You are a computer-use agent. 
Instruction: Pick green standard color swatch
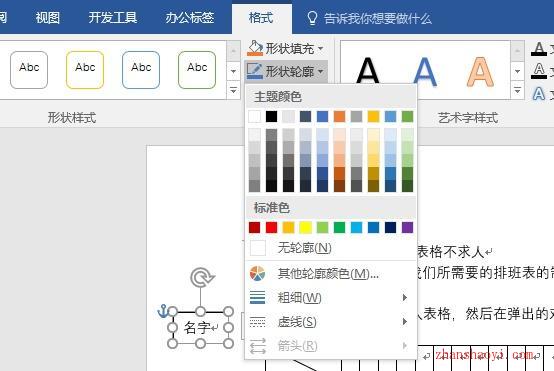(339, 227)
